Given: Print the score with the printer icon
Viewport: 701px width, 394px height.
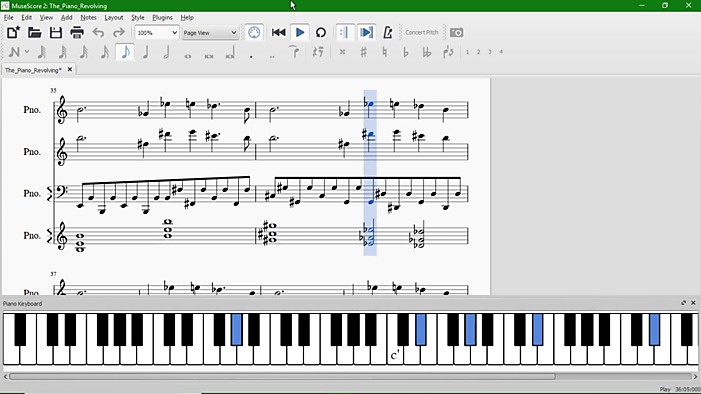Looking at the screenshot, I should tap(77, 32).
